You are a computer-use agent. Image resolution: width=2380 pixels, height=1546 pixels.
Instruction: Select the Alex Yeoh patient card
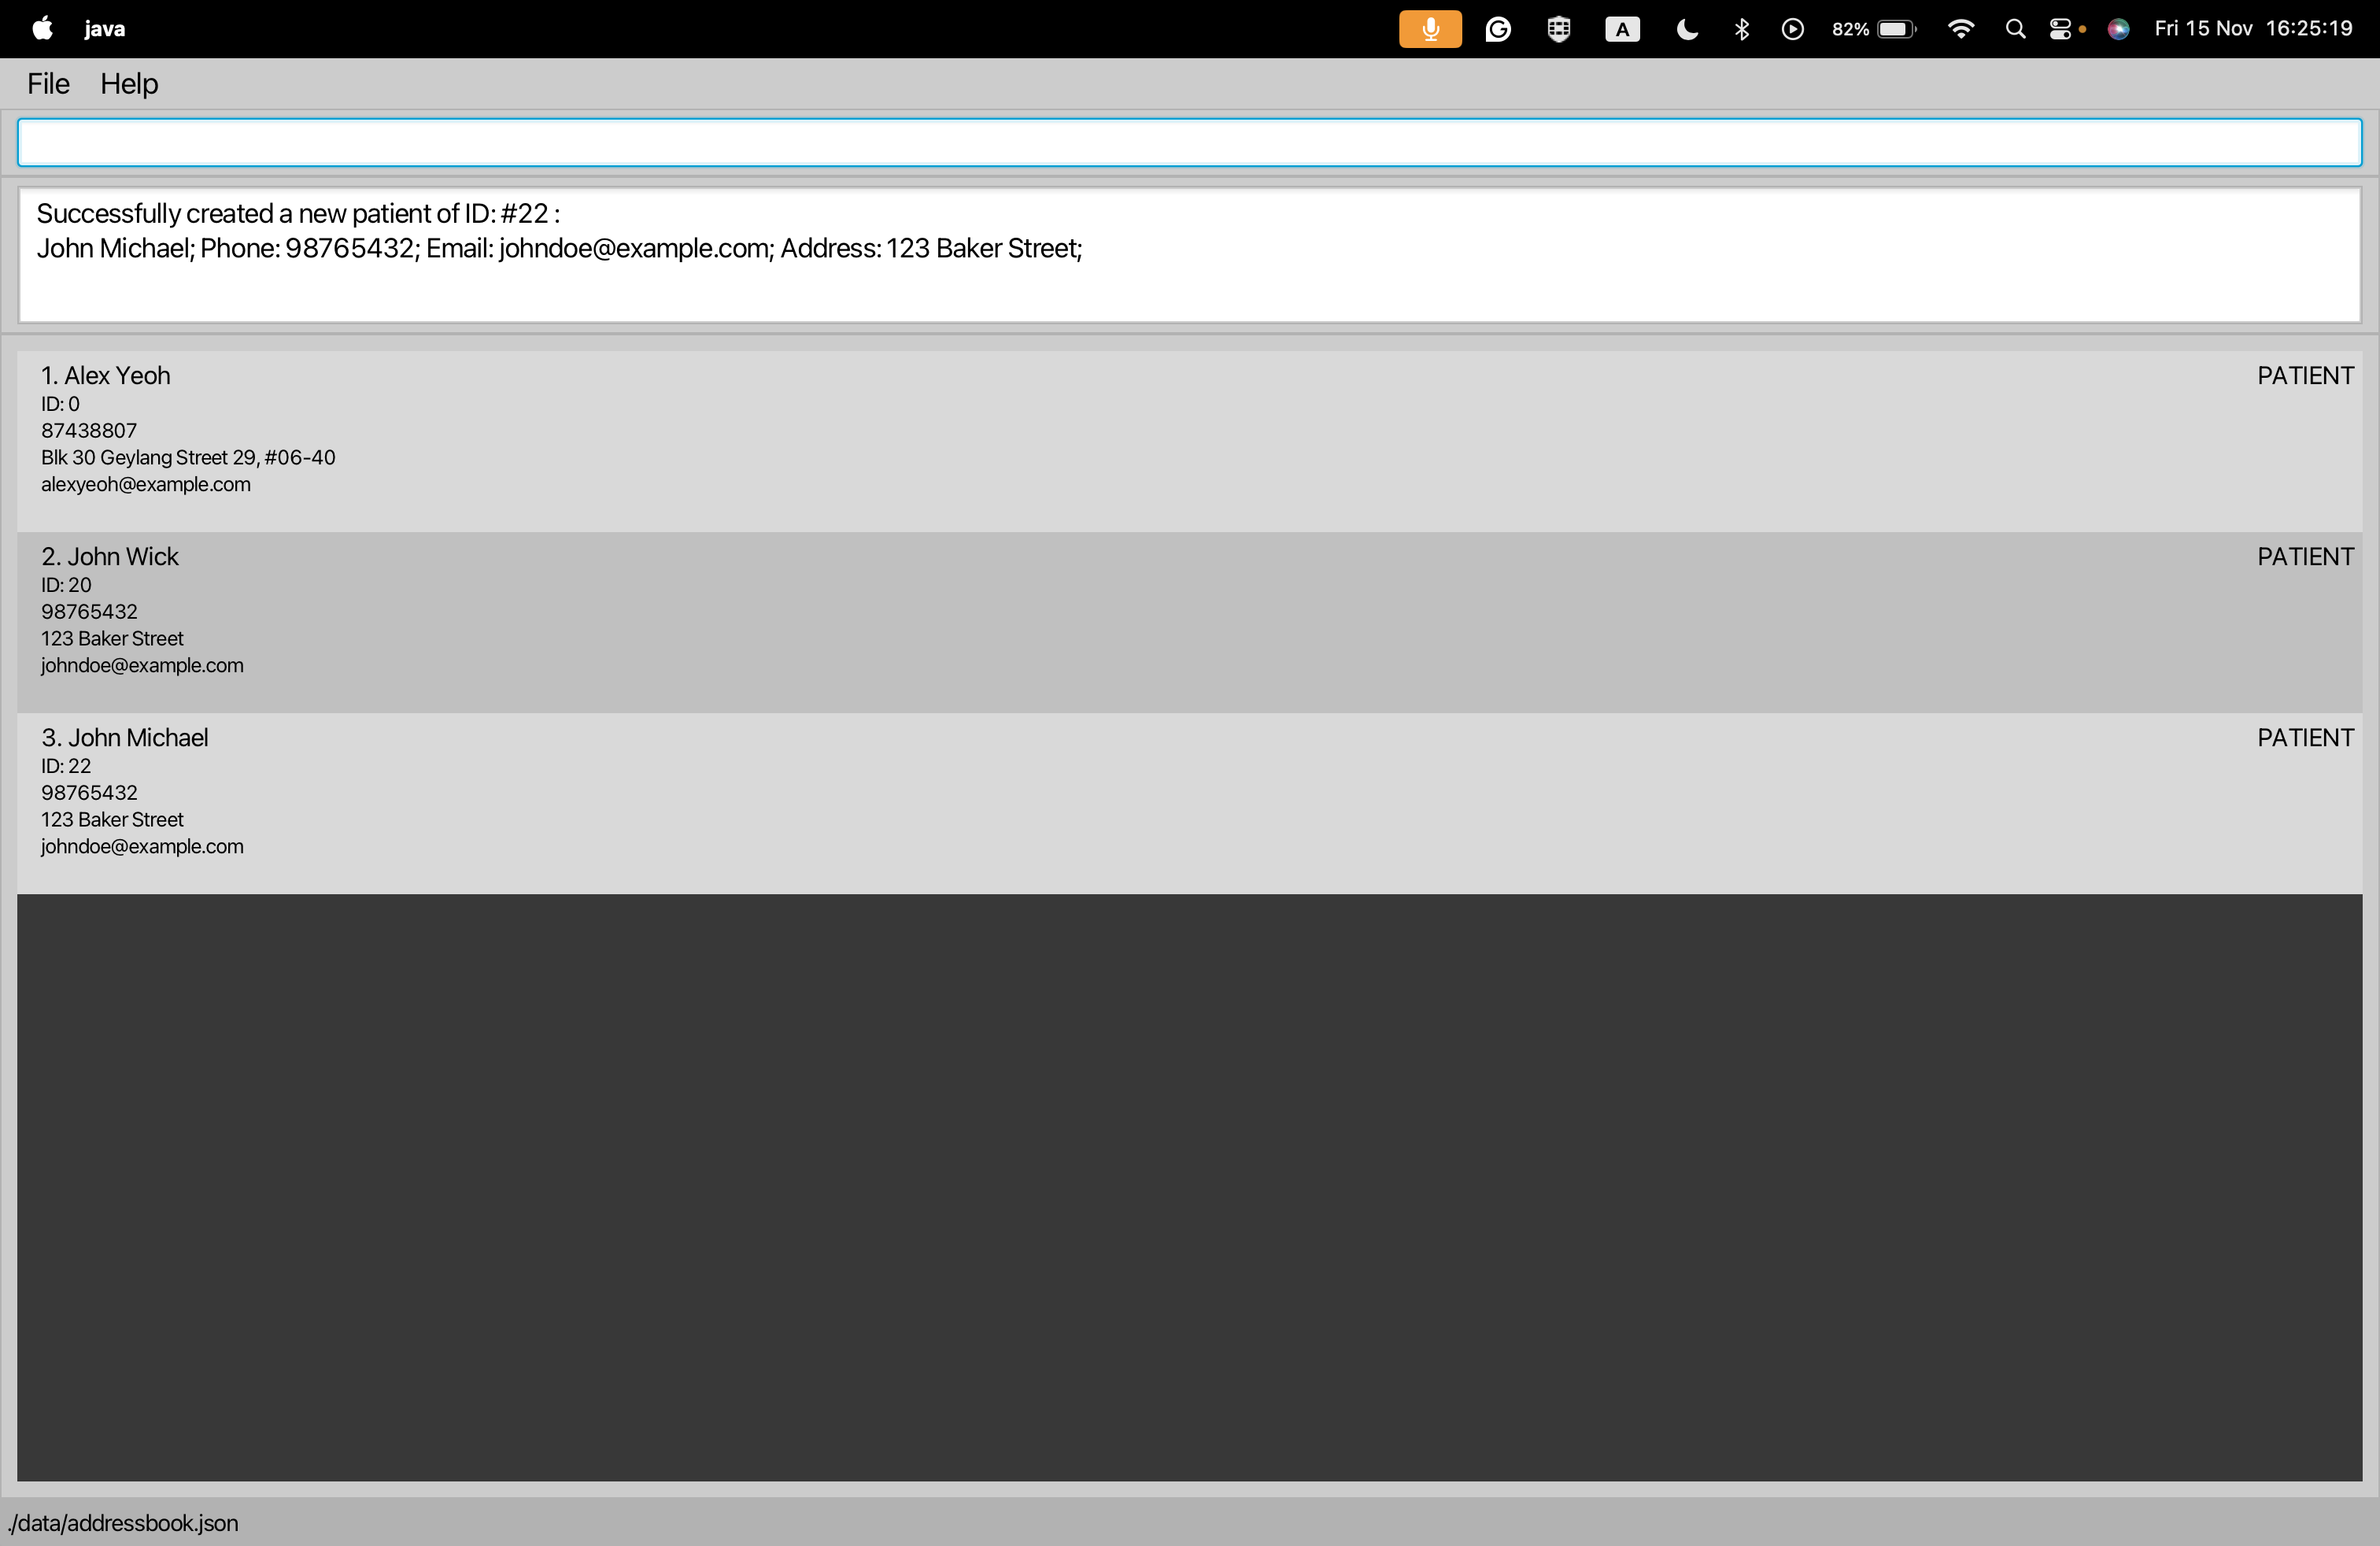[x=1189, y=440]
